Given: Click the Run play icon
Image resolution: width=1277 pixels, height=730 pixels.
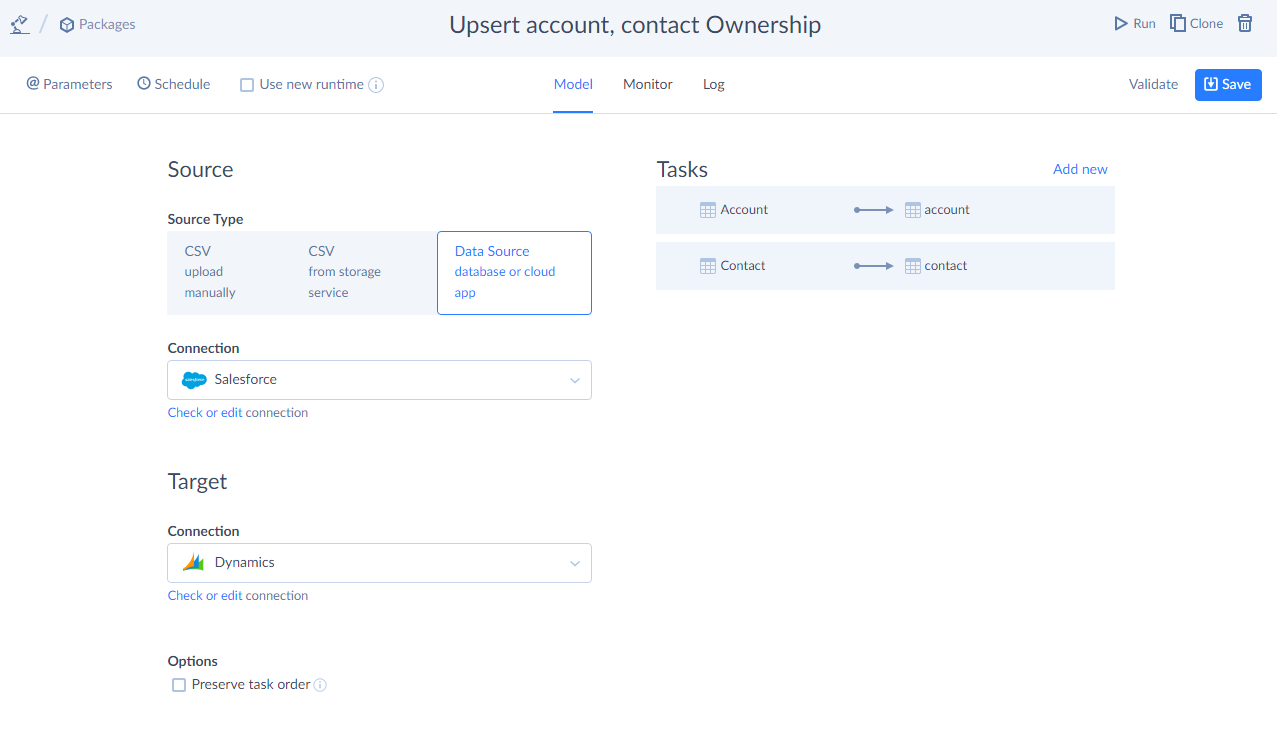Looking at the screenshot, I should coord(1121,23).
